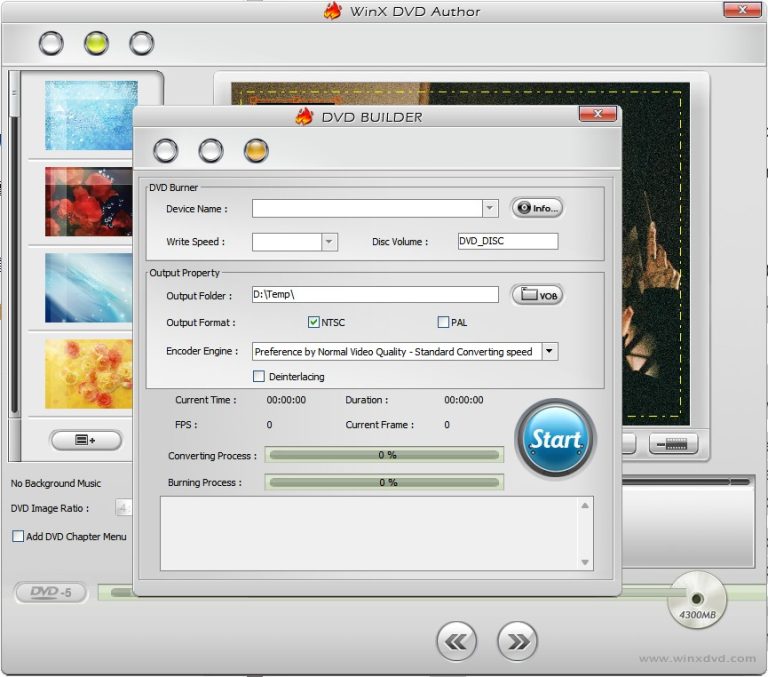The height and width of the screenshot is (677, 768).
Task: Click the log output text area
Action: [x=377, y=533]
